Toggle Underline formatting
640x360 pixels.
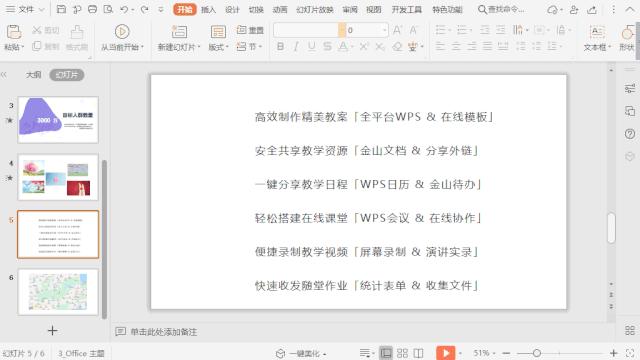click(x=312, y=47)
